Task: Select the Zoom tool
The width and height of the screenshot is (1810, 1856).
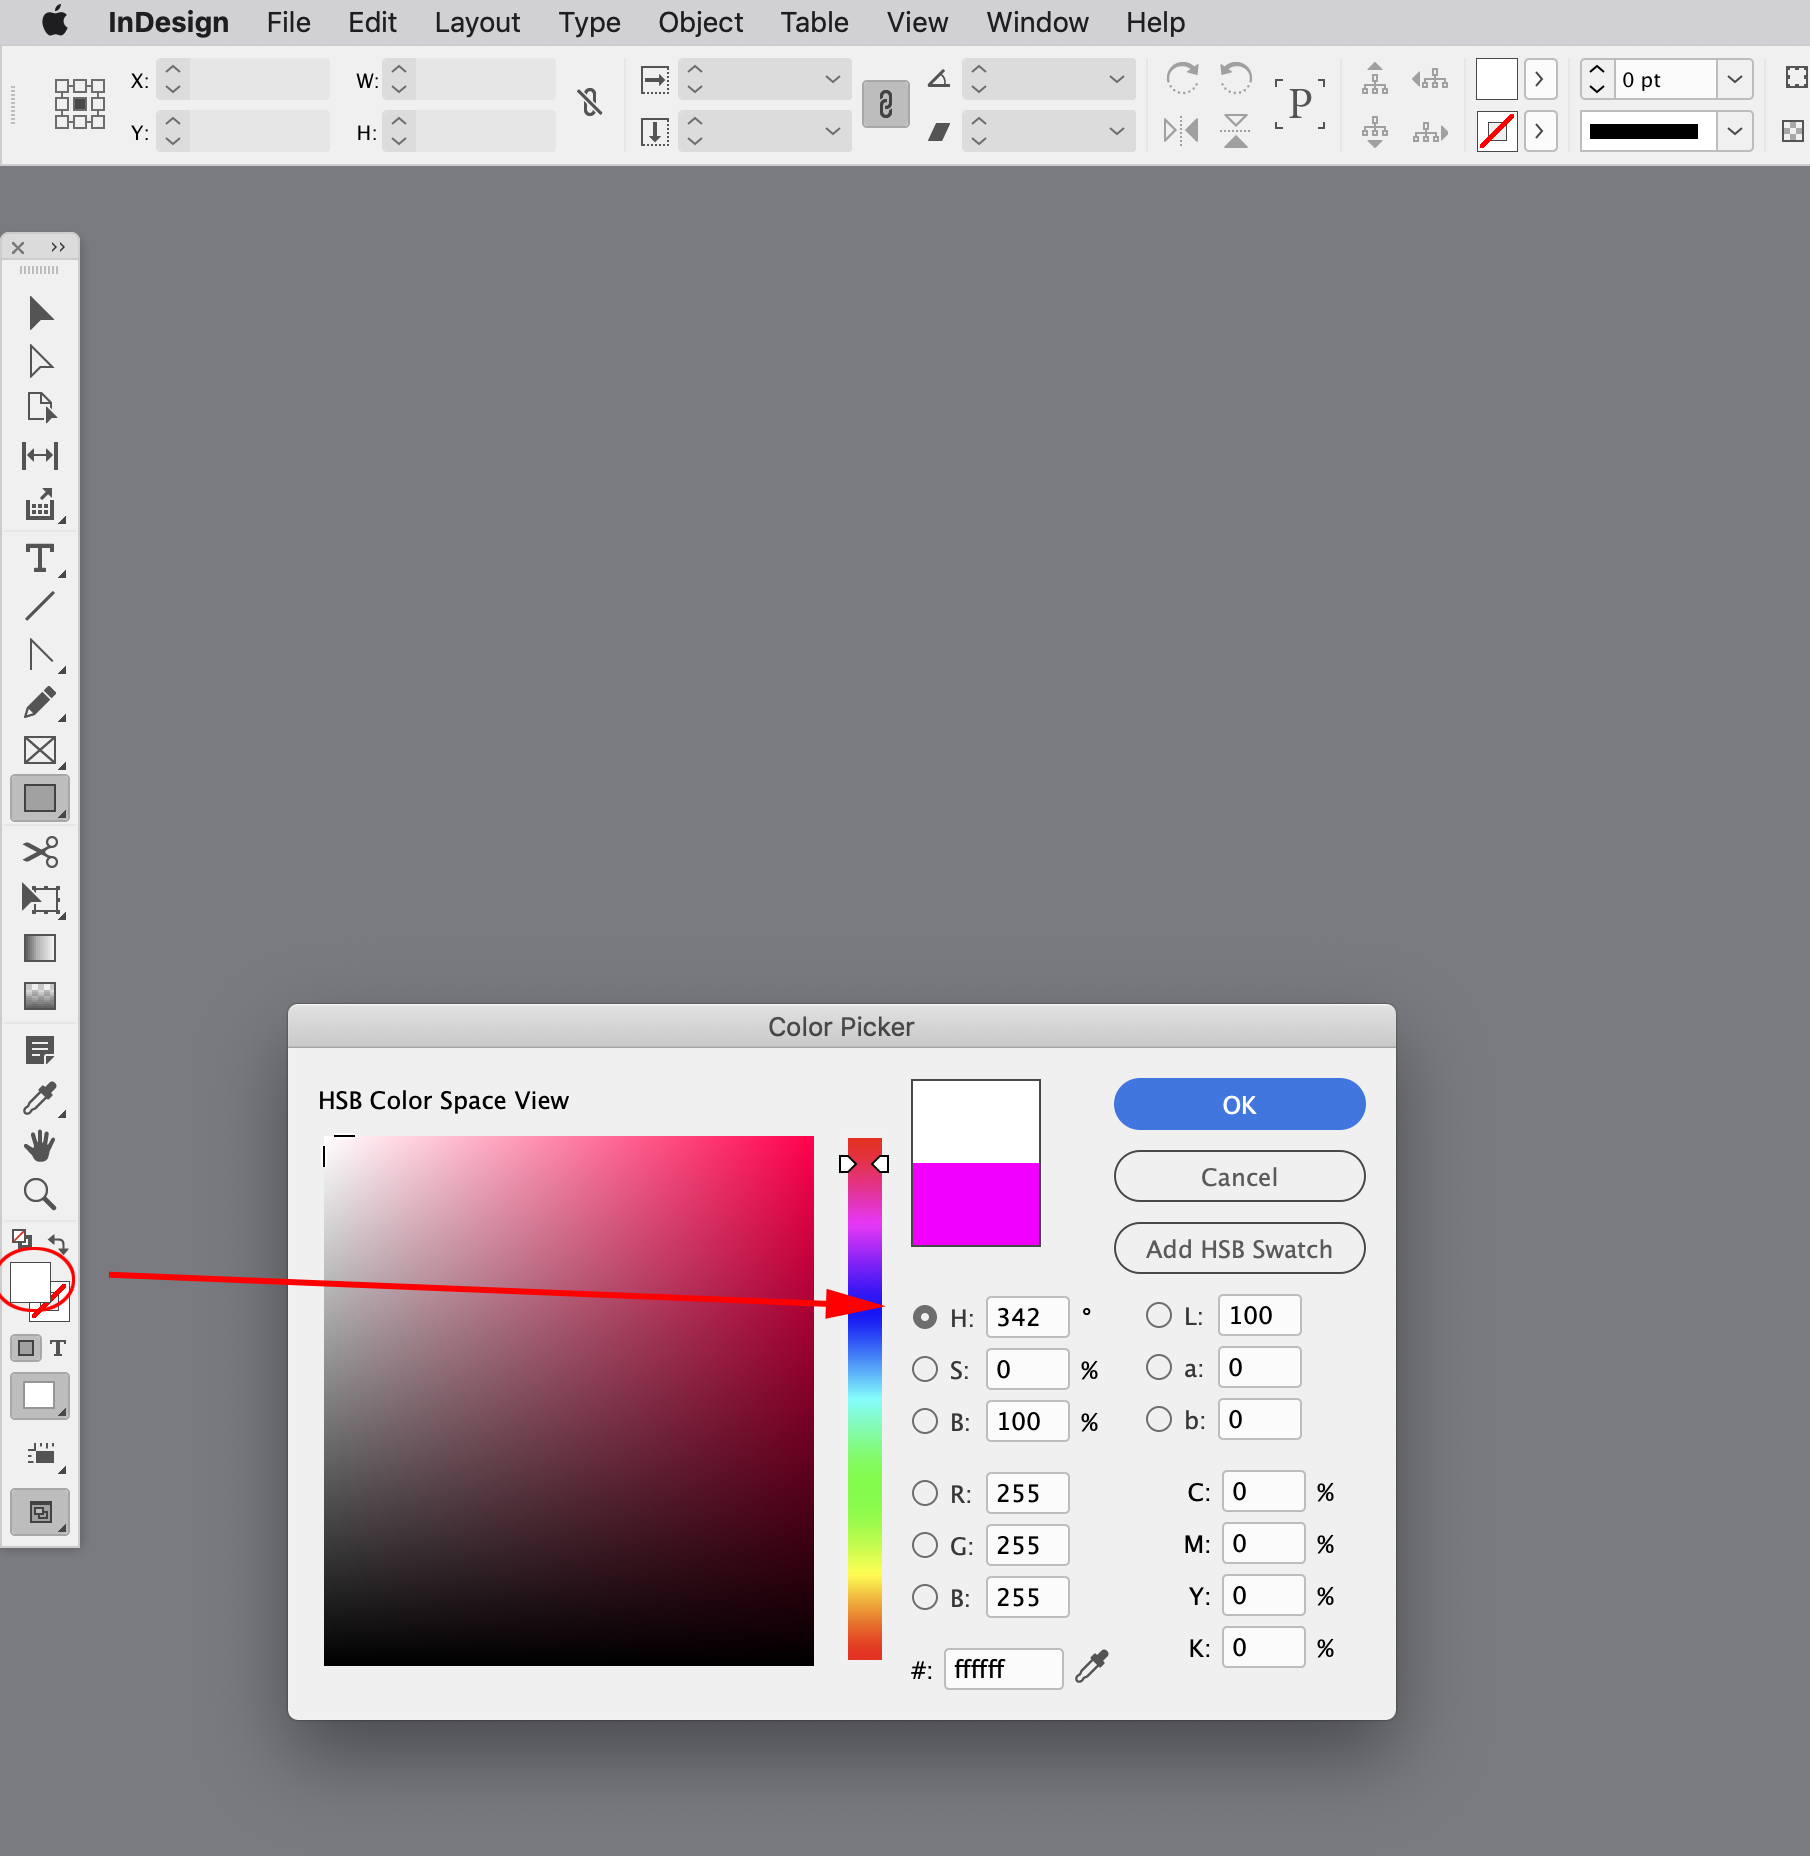Action: 40,1193
